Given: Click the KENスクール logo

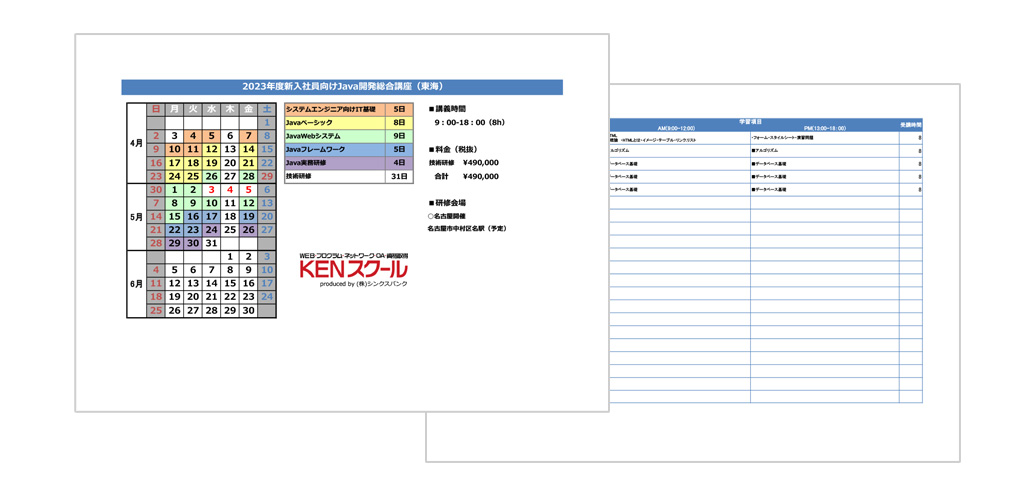Looking at the screenshot, I should (x=353, y=269).
